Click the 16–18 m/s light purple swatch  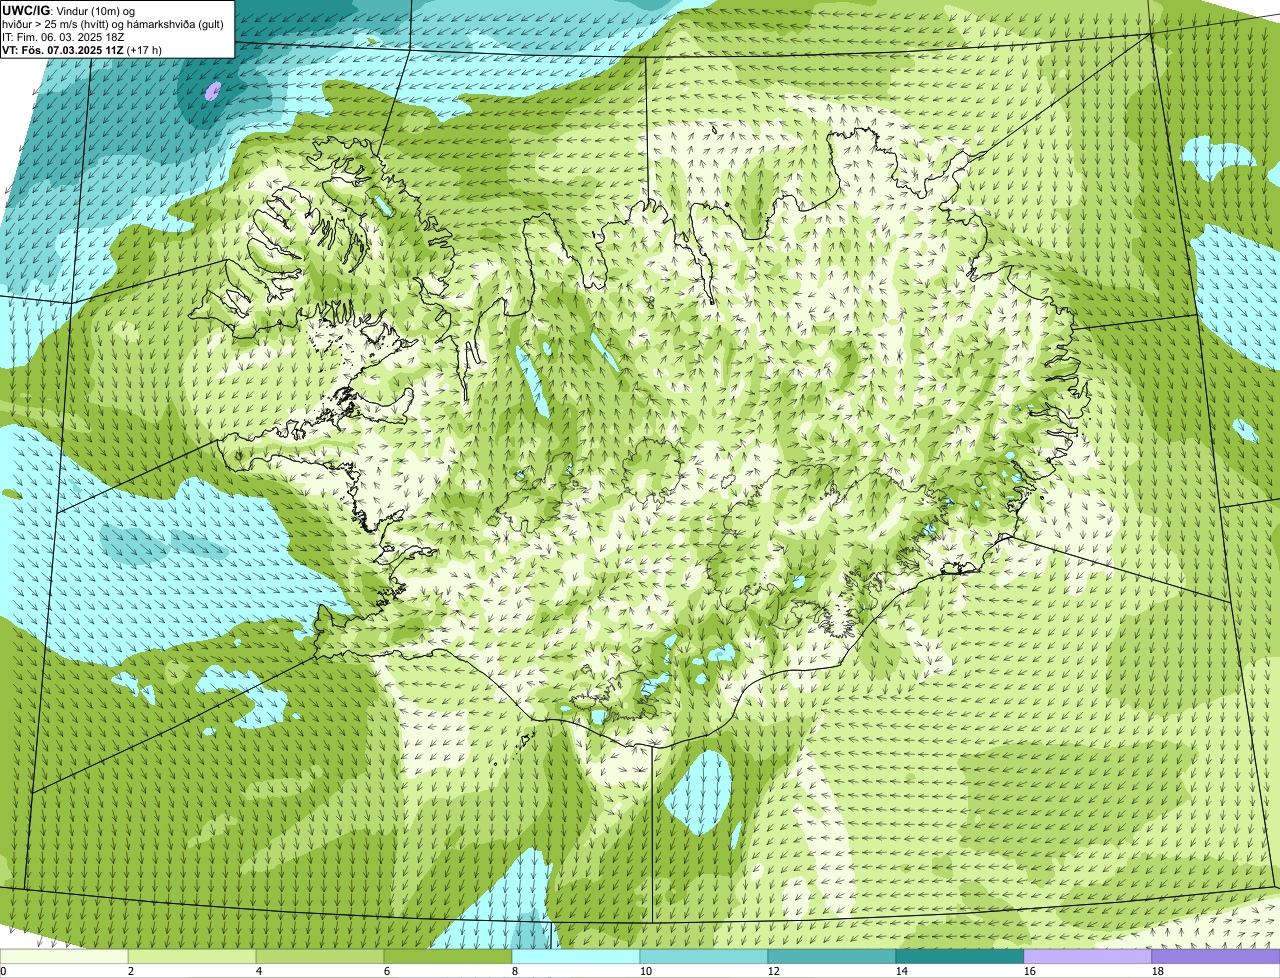(1088, 957)
